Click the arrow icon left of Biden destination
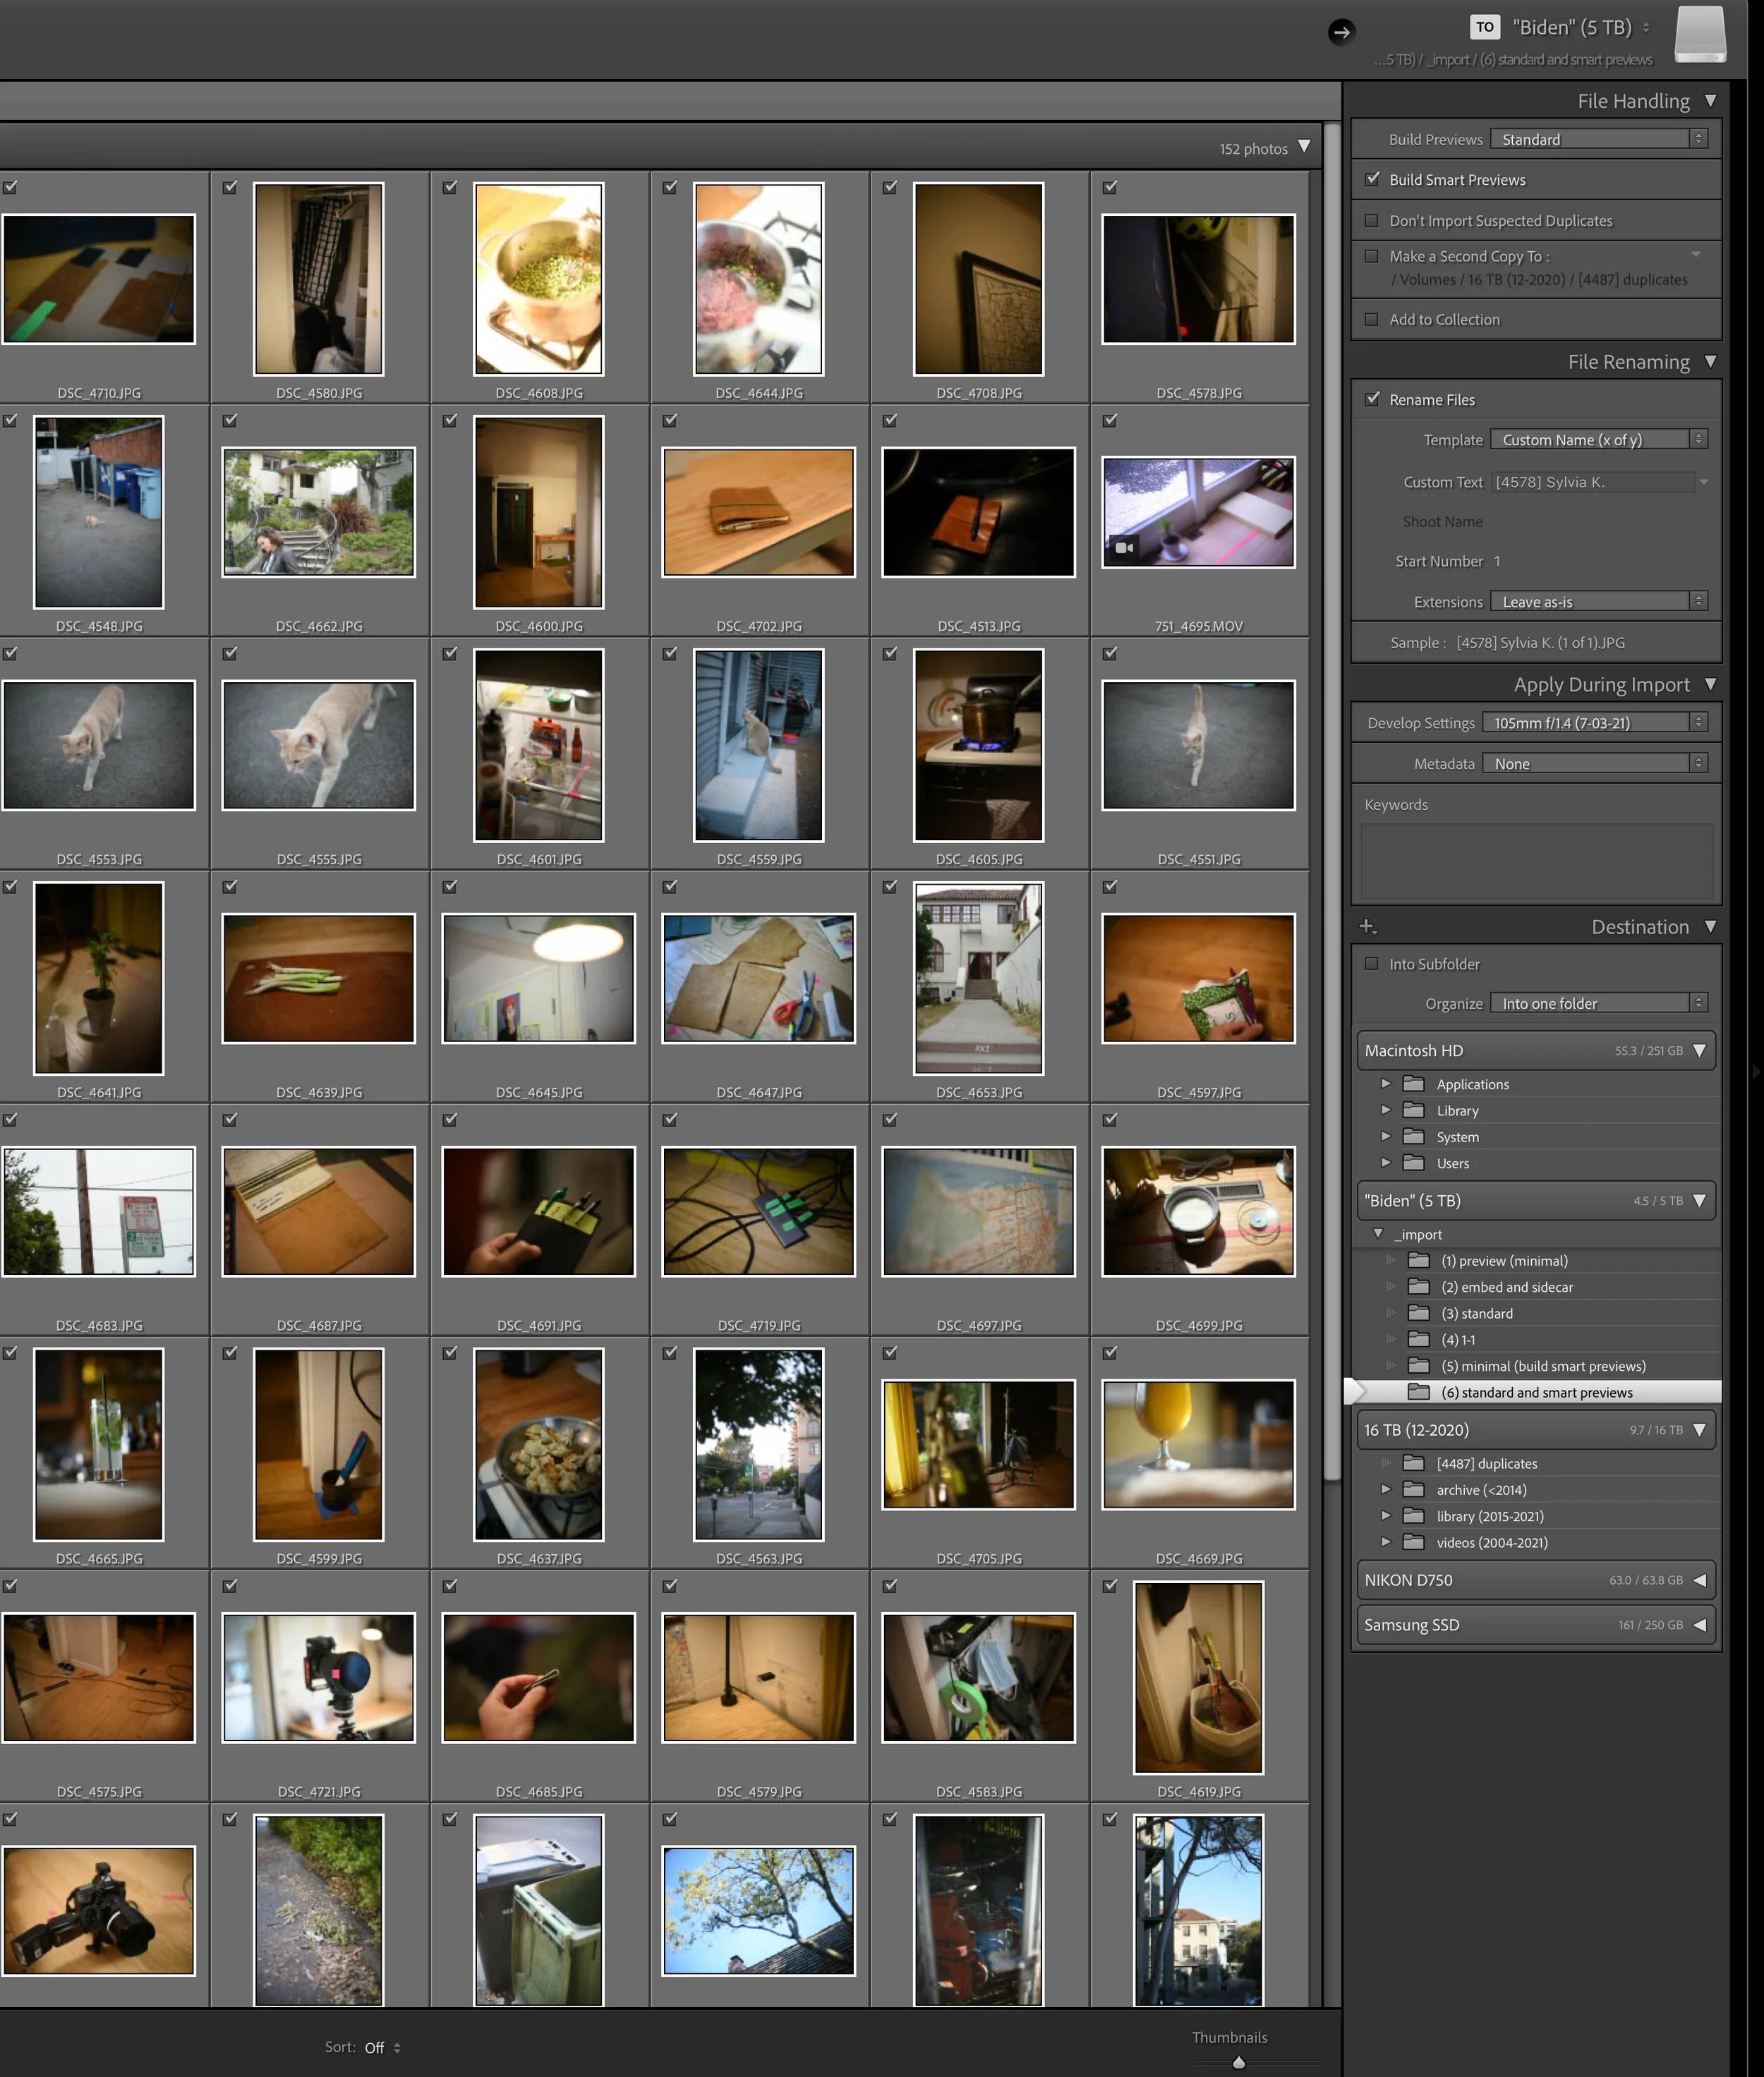The image size is (1764, 2077). pyautogui.click(x=1341, y=32)
